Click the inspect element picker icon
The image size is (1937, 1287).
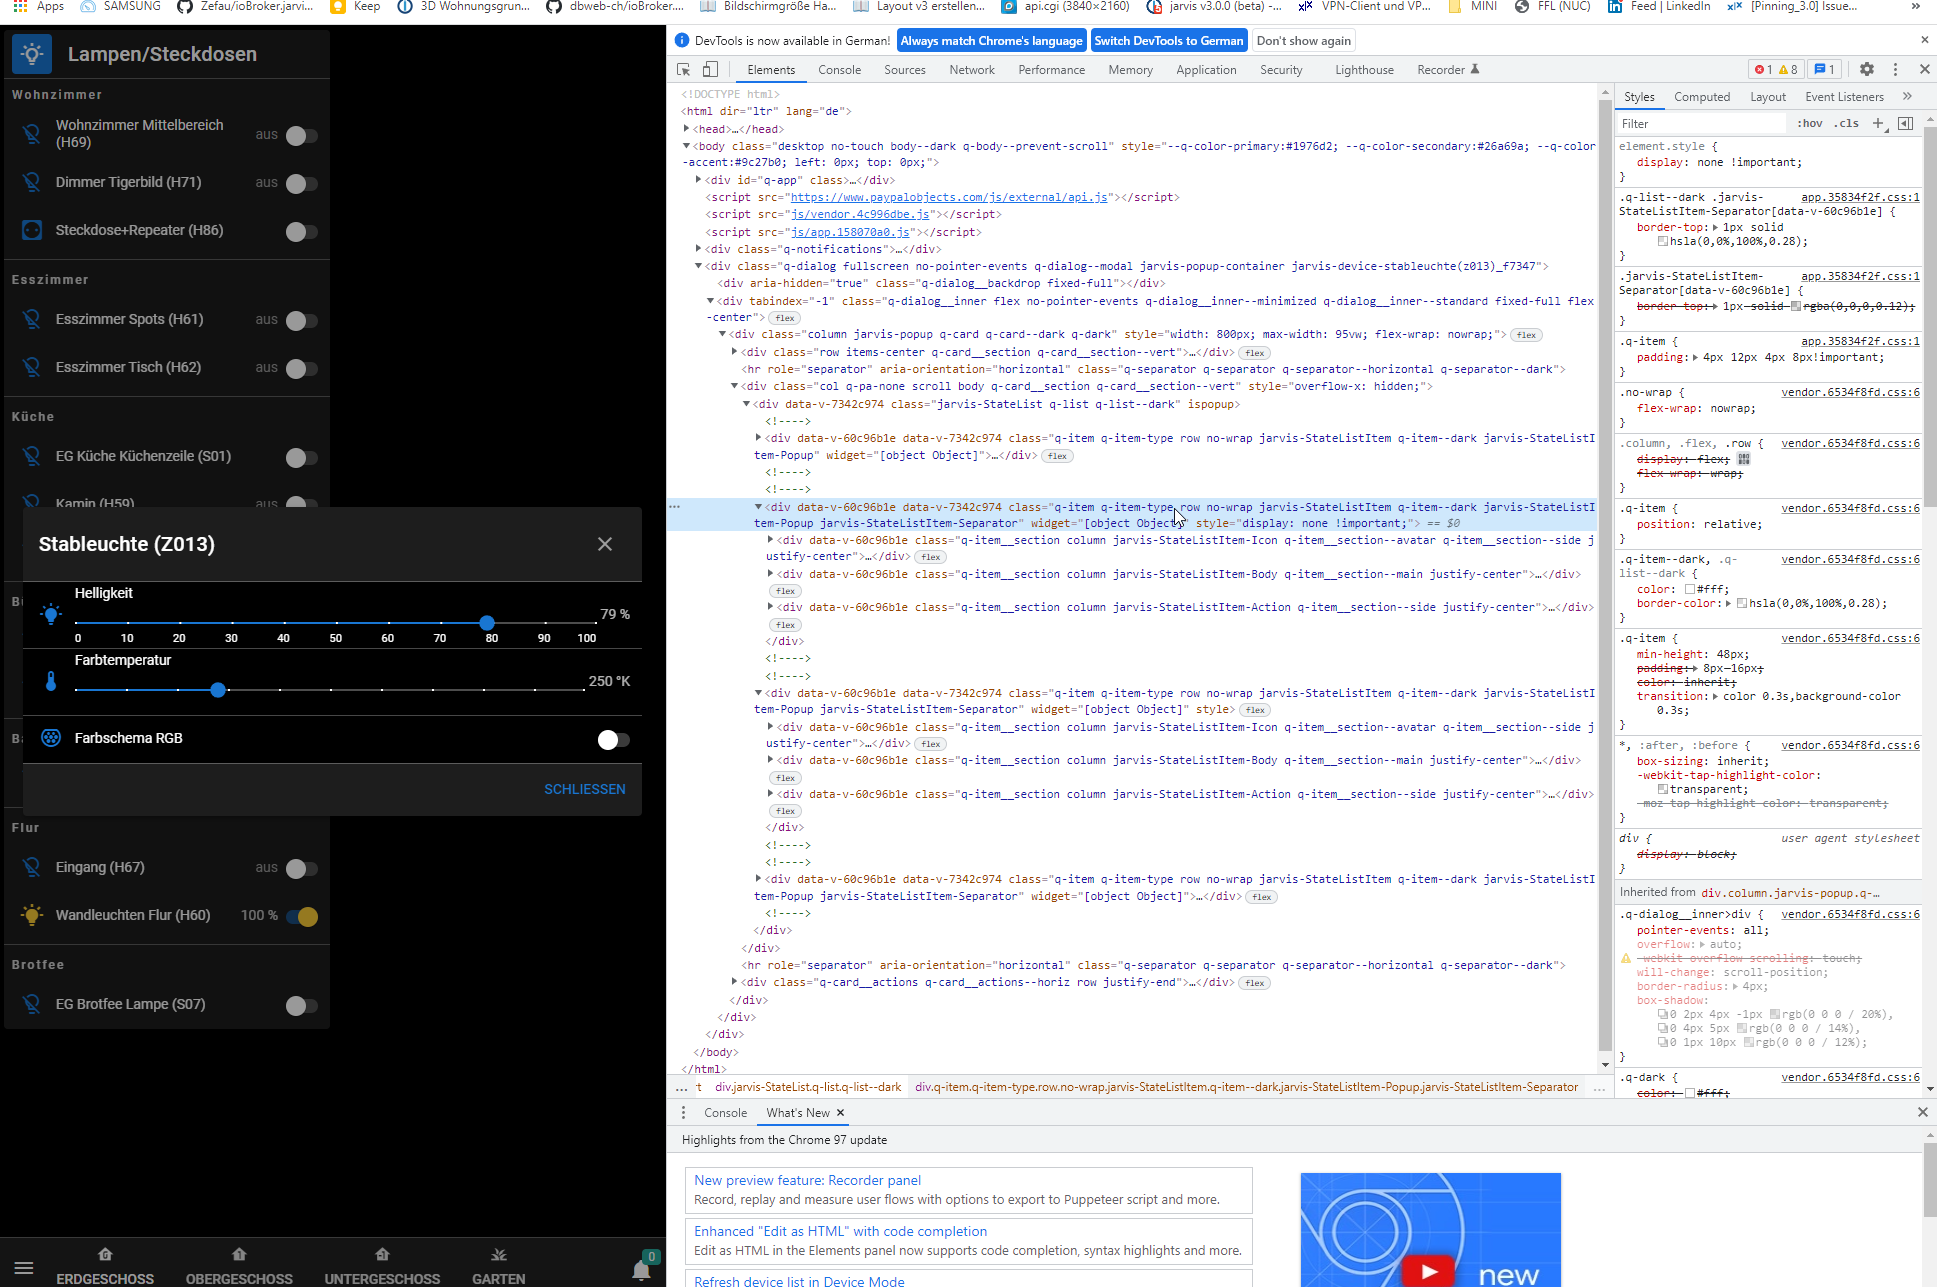click(684, 69)
